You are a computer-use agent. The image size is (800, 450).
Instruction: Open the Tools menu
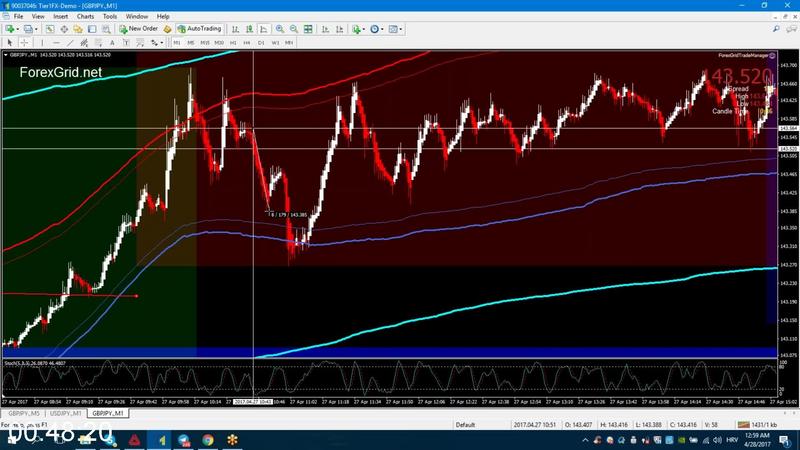tap(110, 16)
